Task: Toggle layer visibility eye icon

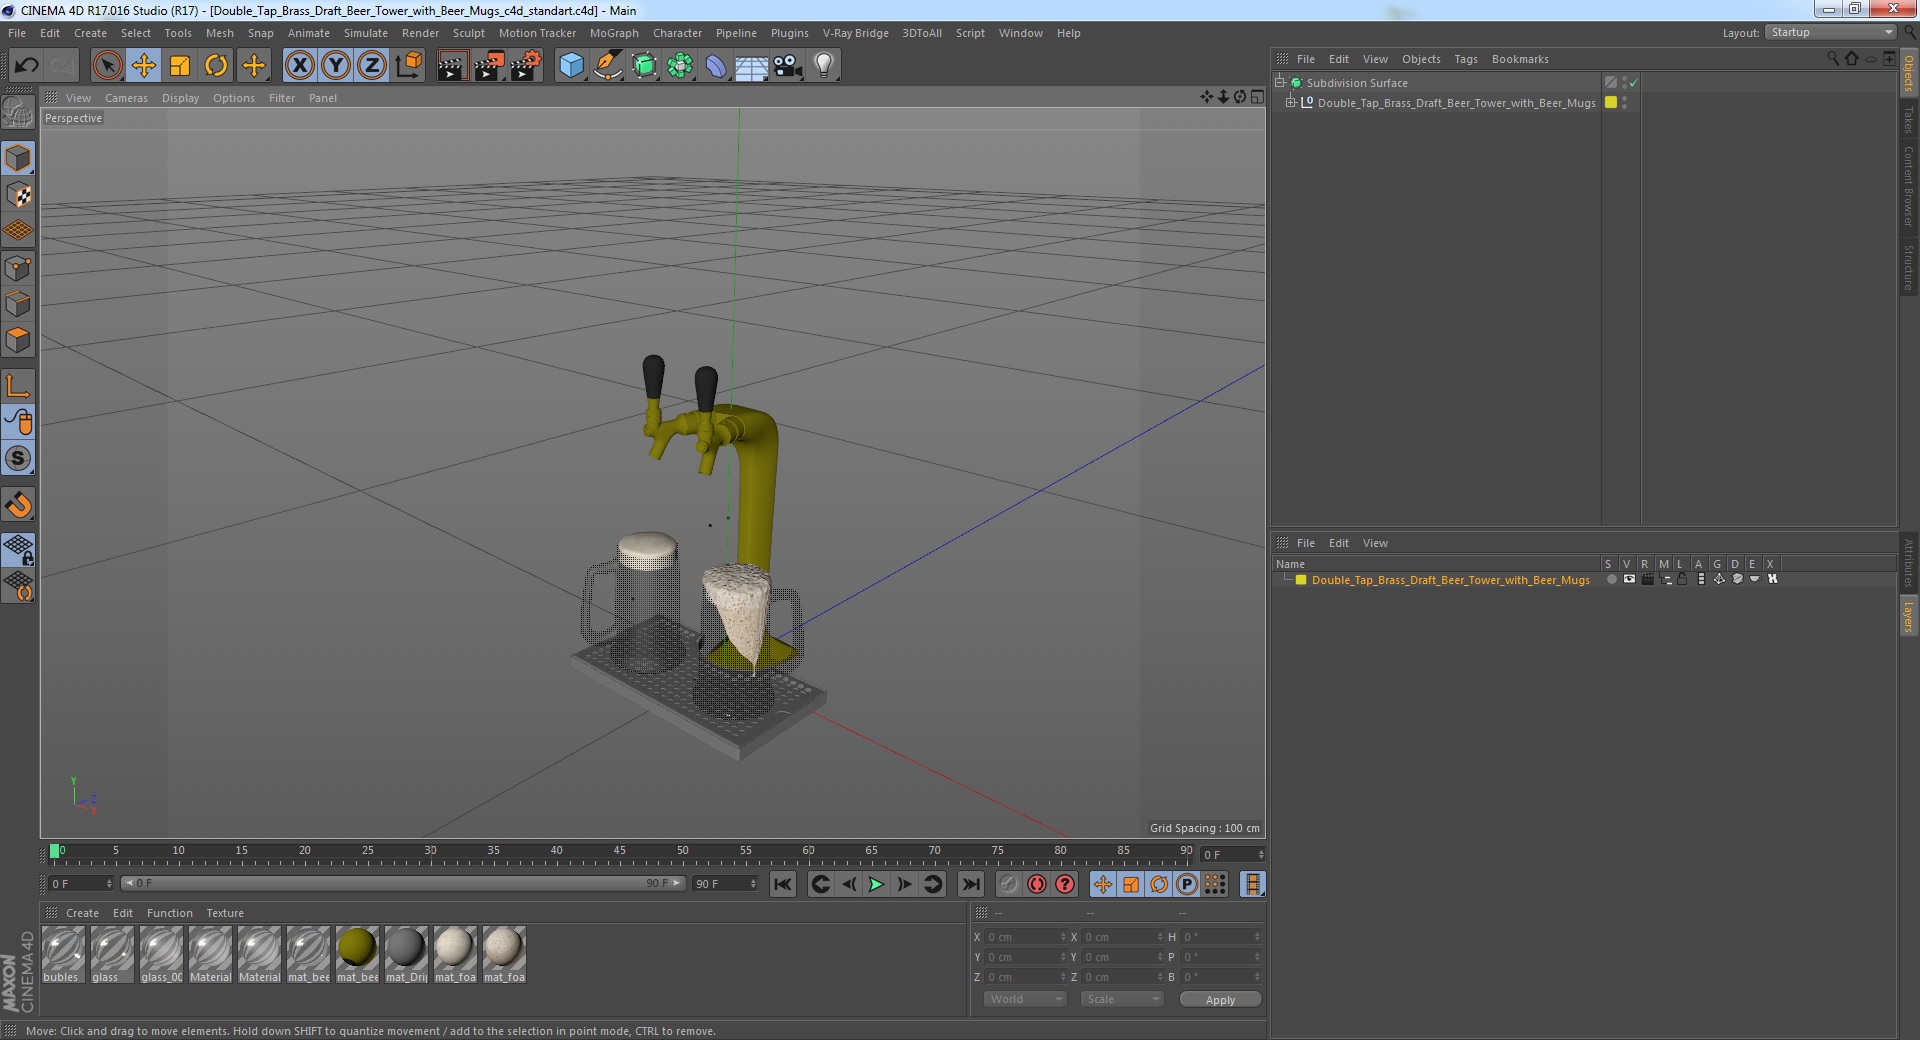Action: [x=1629, y=579]
